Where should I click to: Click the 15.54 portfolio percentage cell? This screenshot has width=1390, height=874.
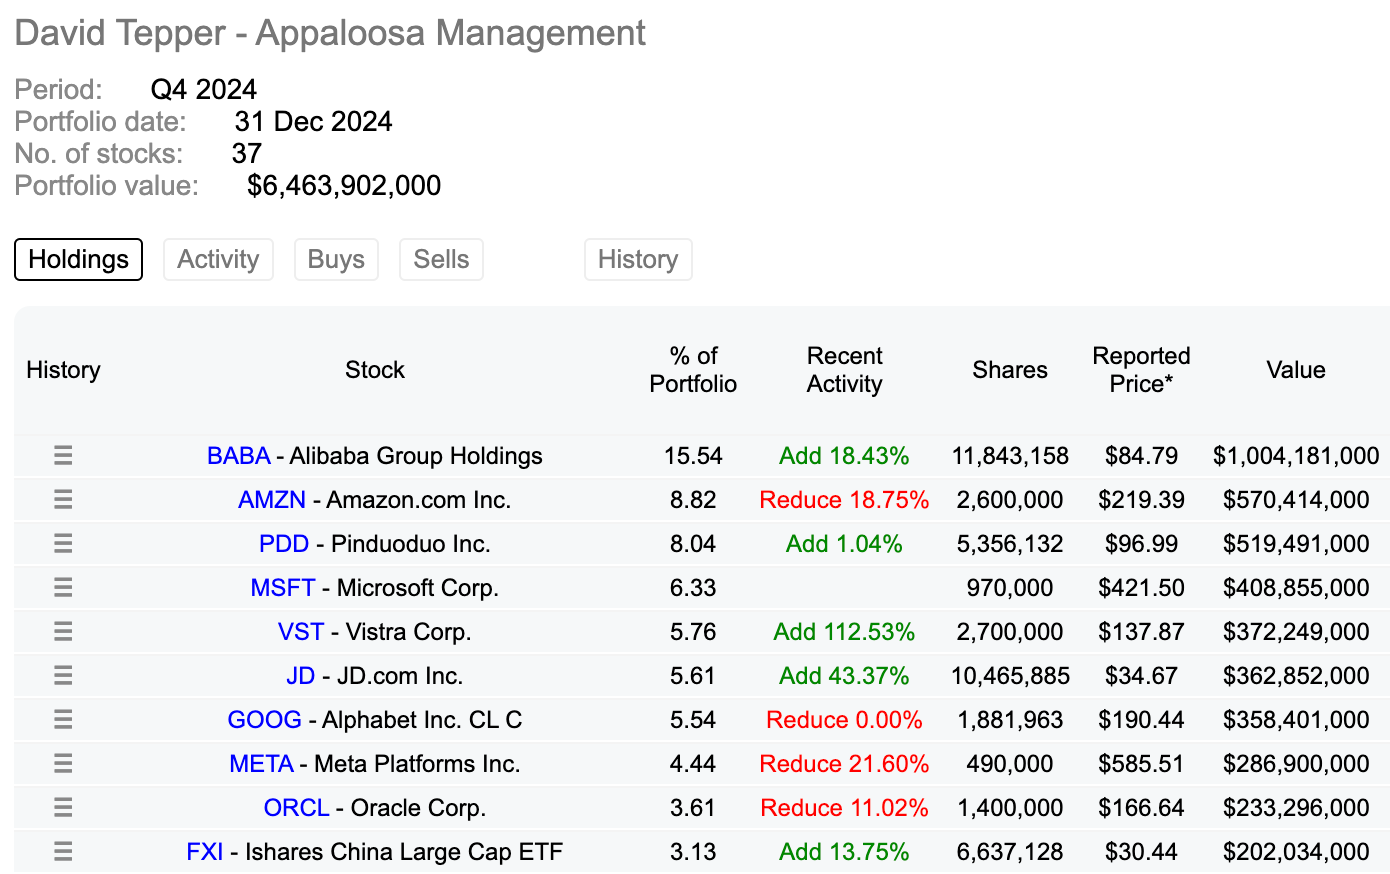693,456
